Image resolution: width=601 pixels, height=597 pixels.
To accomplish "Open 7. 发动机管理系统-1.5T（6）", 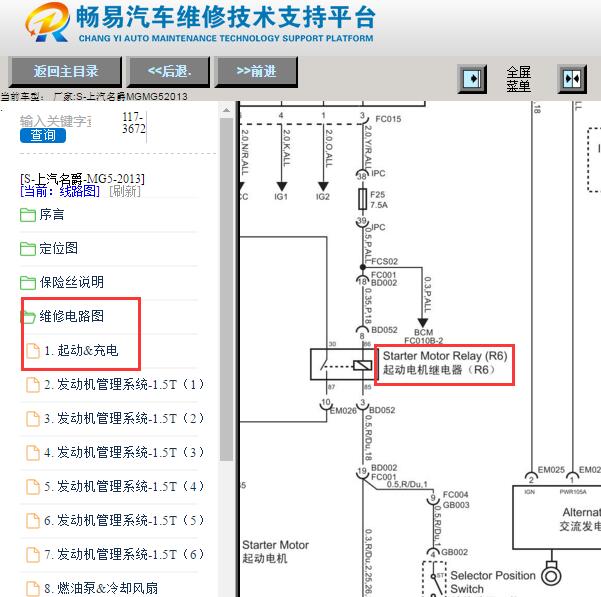I will pyautogui.click(x=123, y=554).
